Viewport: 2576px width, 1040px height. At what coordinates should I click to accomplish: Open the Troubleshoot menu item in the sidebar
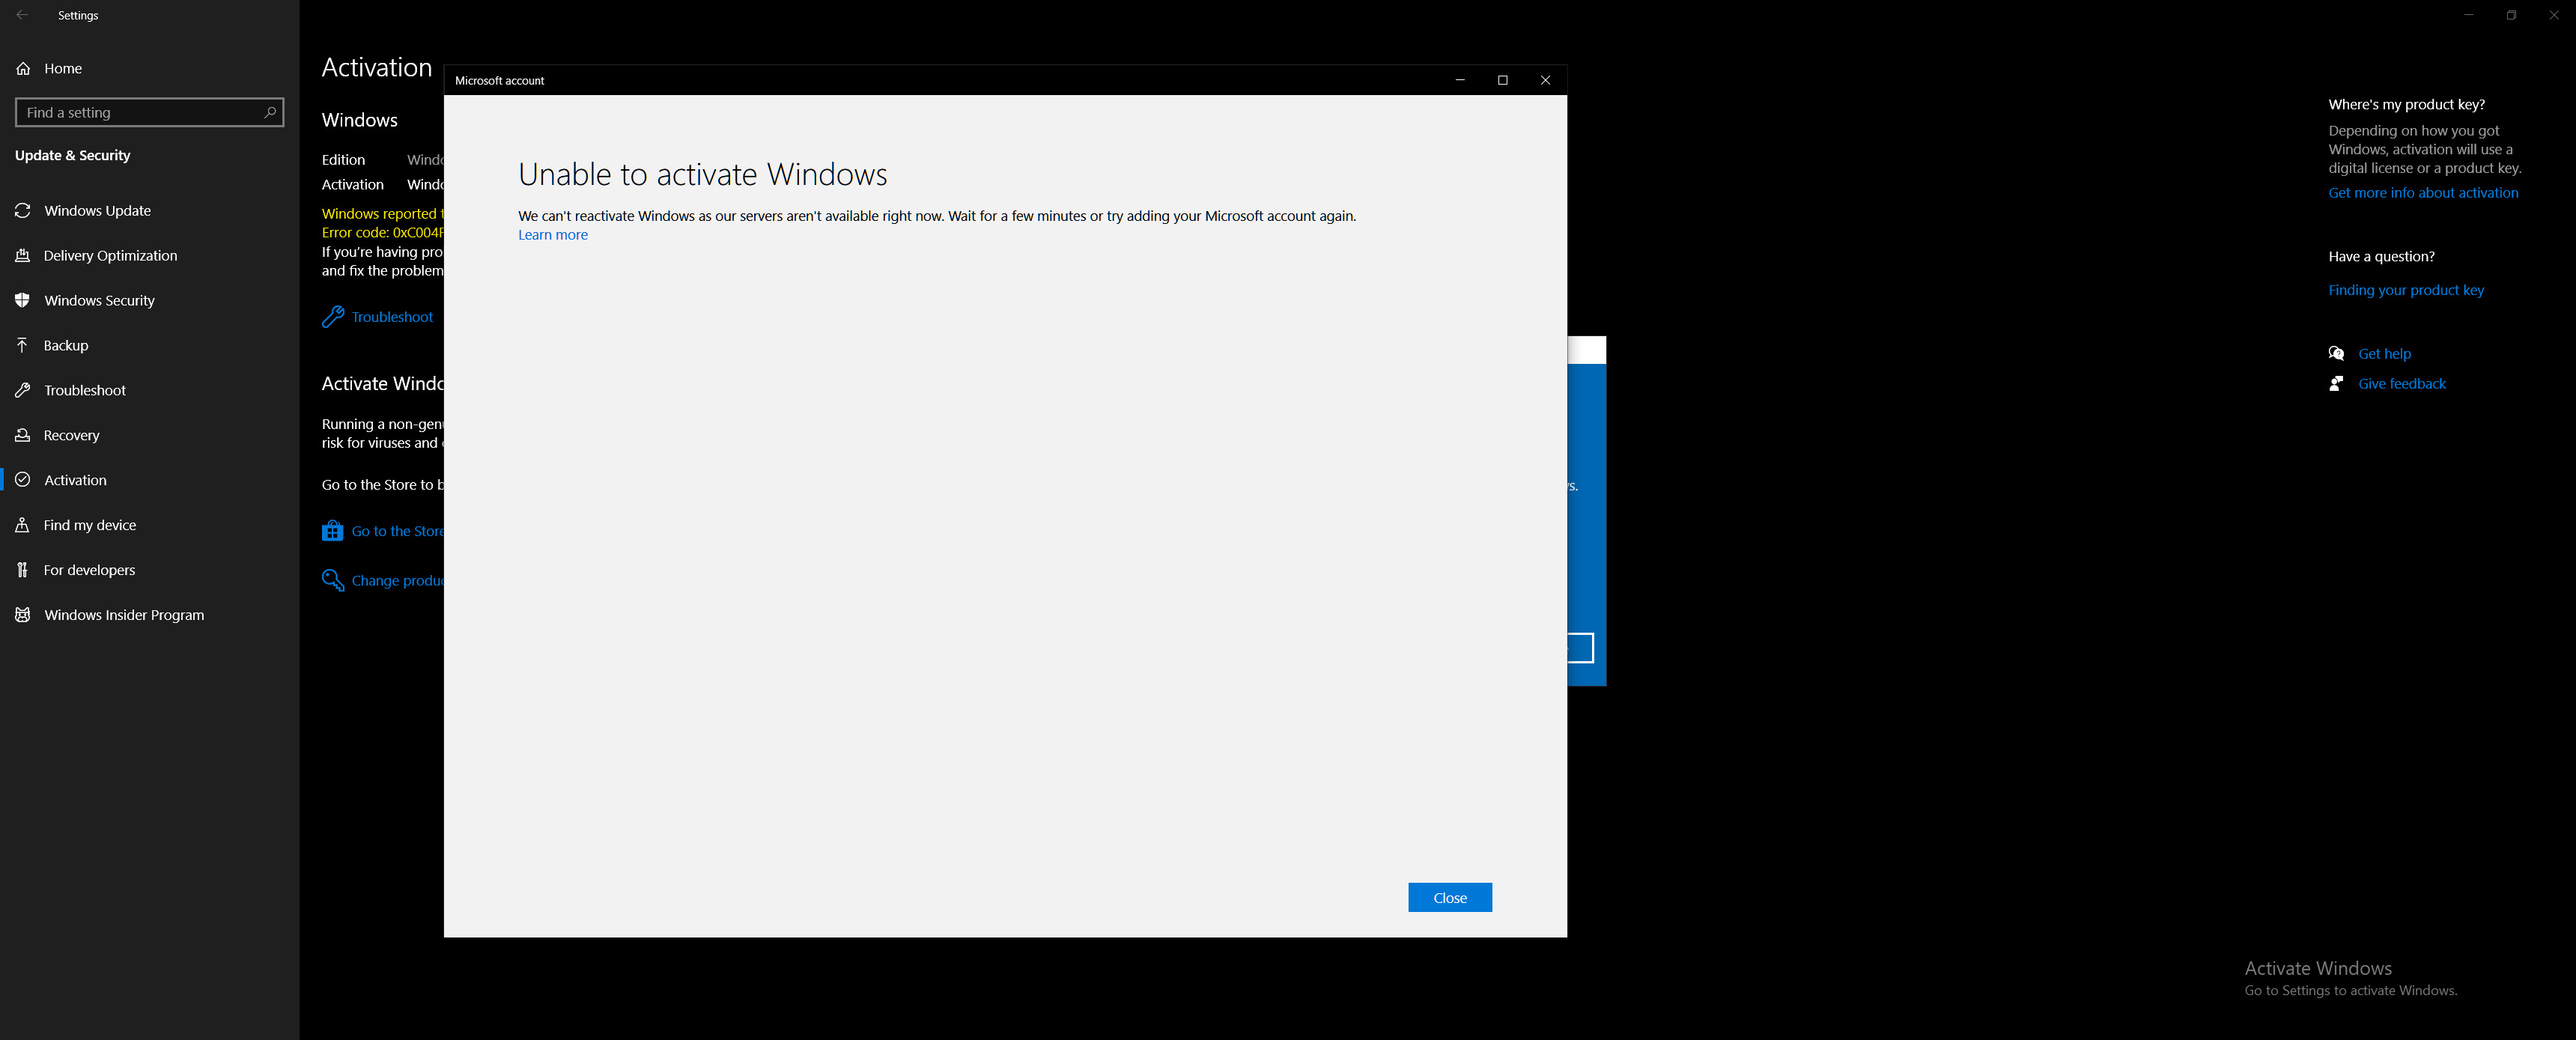click(85, 391)
